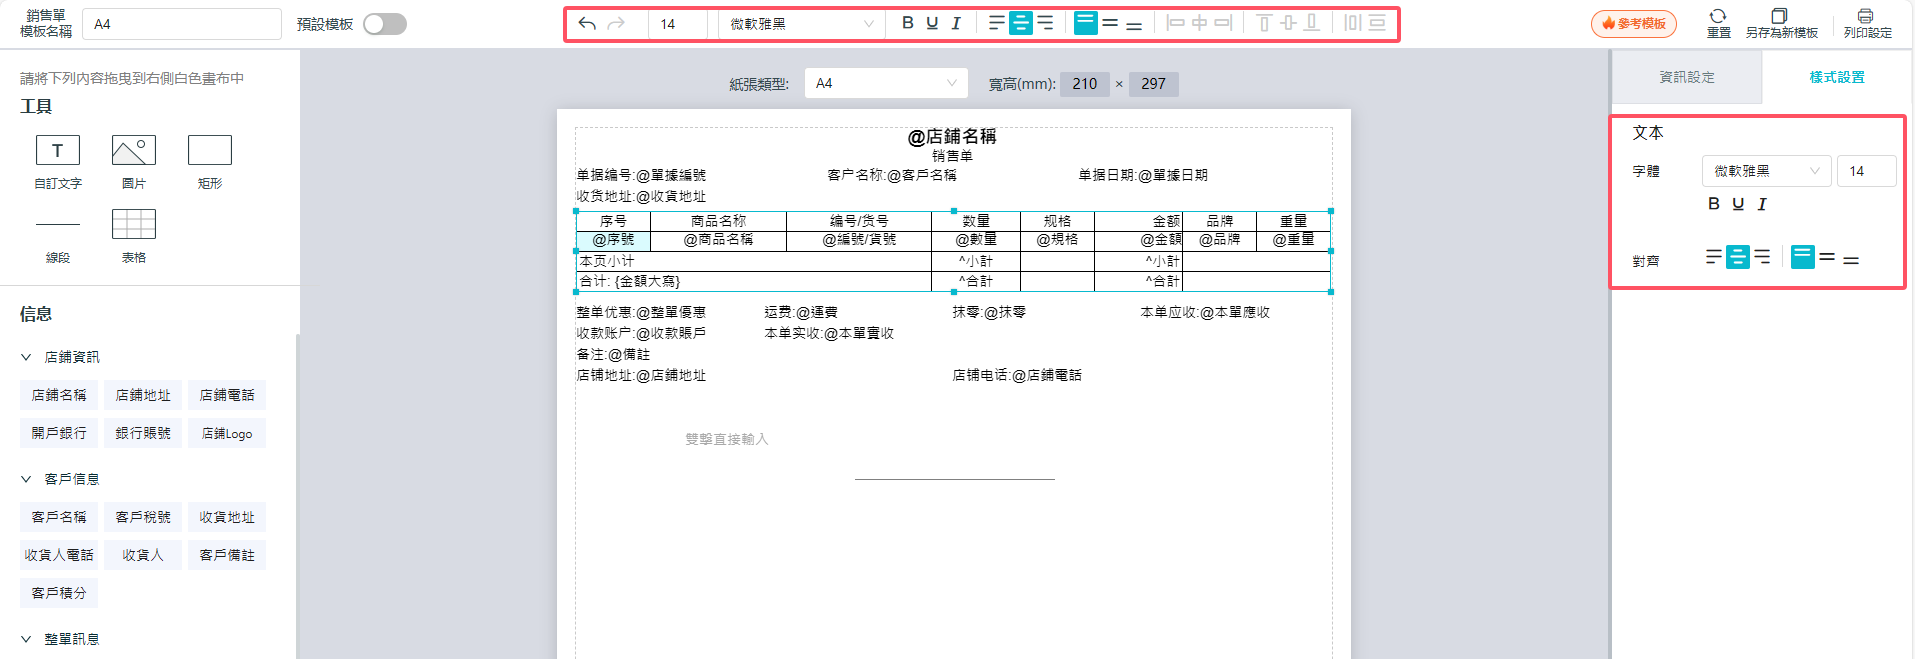Toggle the 預設模板 switch

point(385,24)
